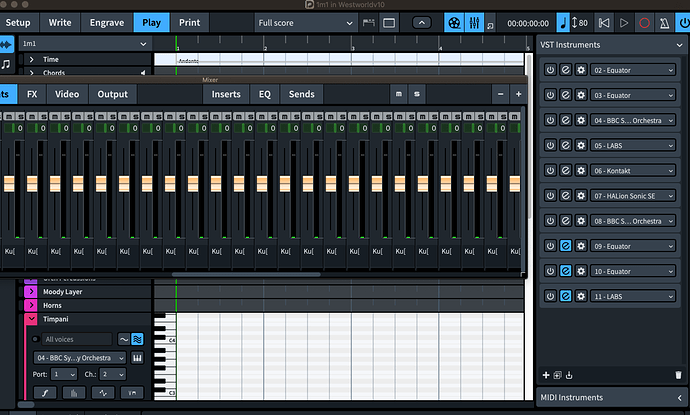Delete the VST instrument with trash icon

(x=678, y=375)
